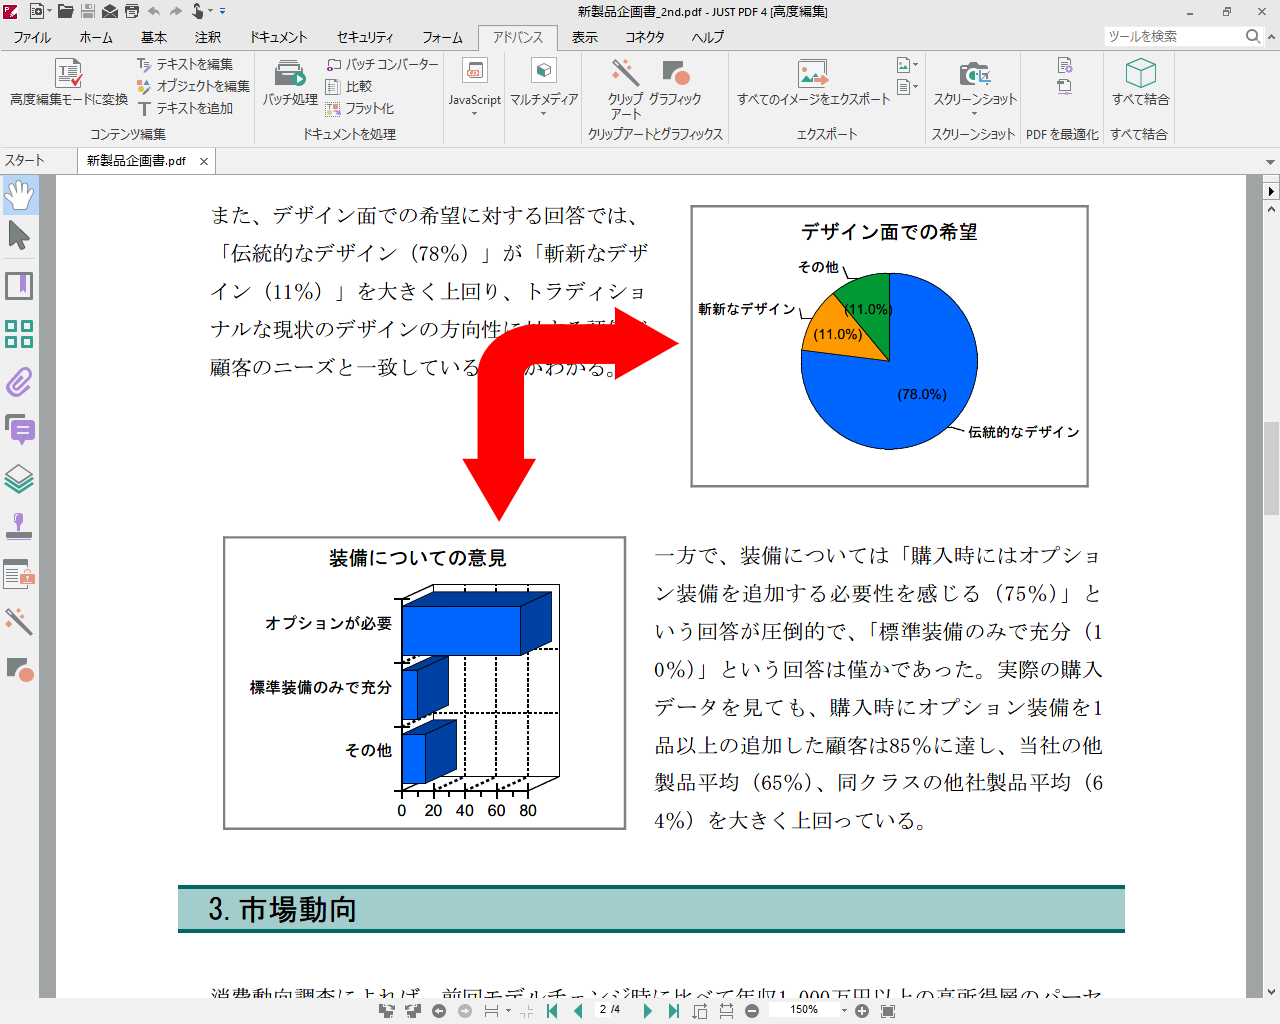Switch to the セキュリティ tab
The width and height of the screenshot is (1280, 1024).
(x=365, y=37)
